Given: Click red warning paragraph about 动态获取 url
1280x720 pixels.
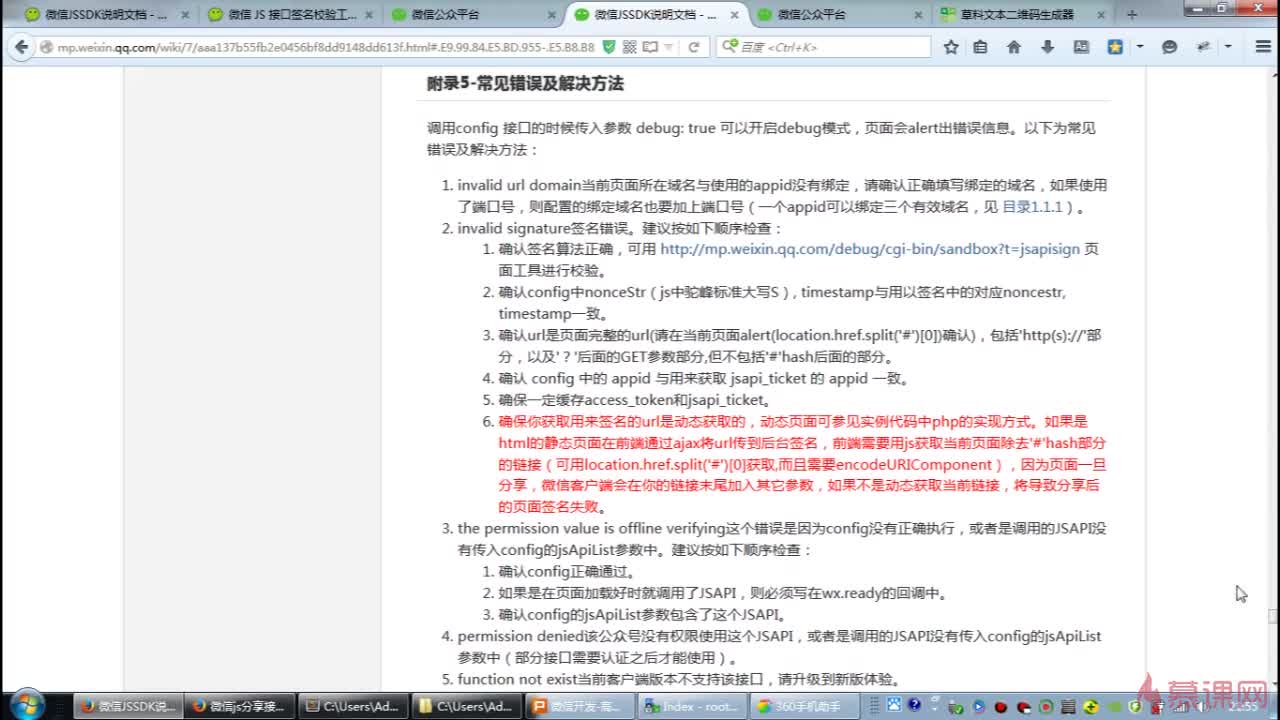Looking at the screenshot, I should click(x=802, y=464).
